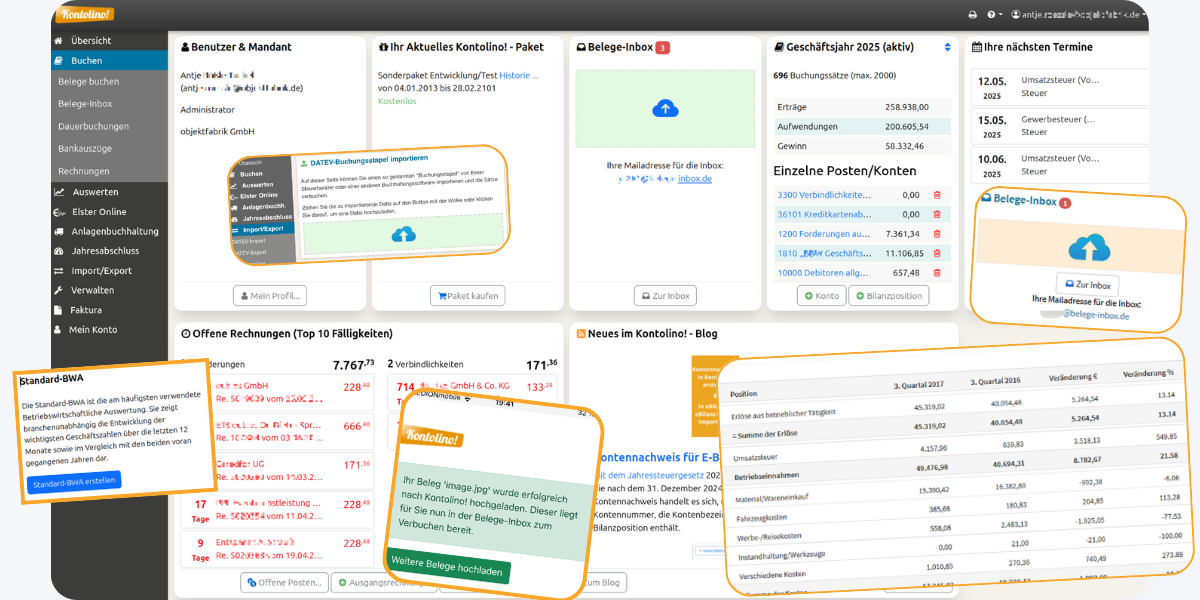The height and width of the screenshot is (600, 1200).
Task: Open Rechnungen submenu entry
Action: point(109,171)
